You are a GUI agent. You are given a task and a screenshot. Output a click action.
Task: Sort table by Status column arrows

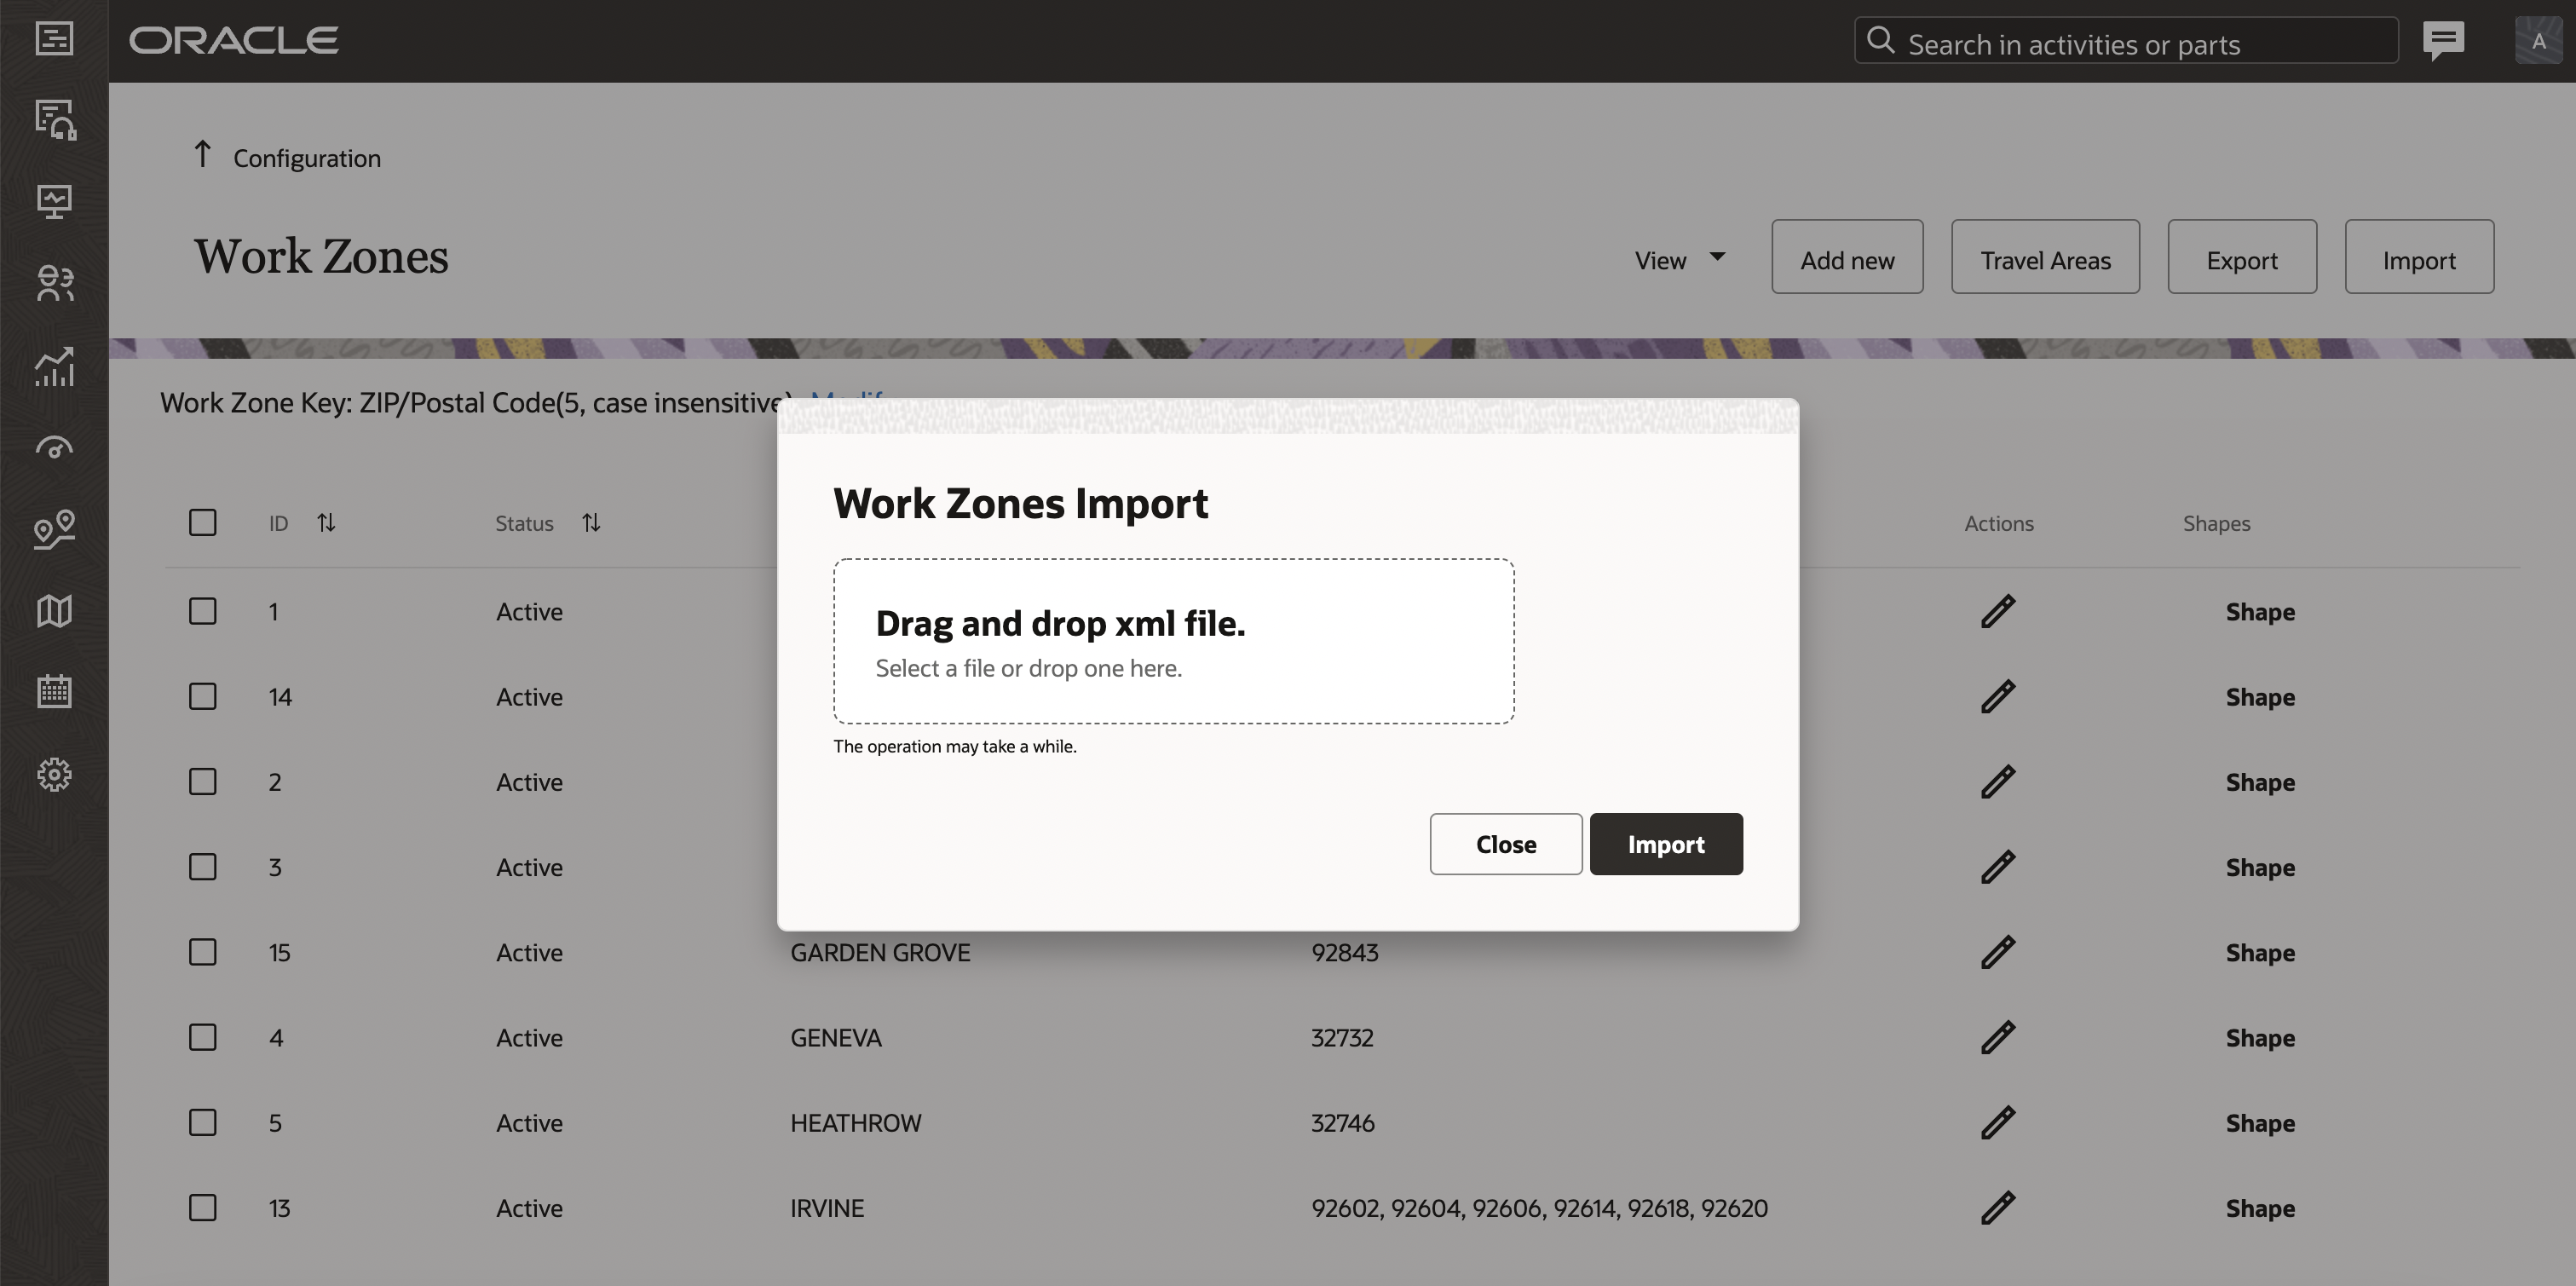591,522
